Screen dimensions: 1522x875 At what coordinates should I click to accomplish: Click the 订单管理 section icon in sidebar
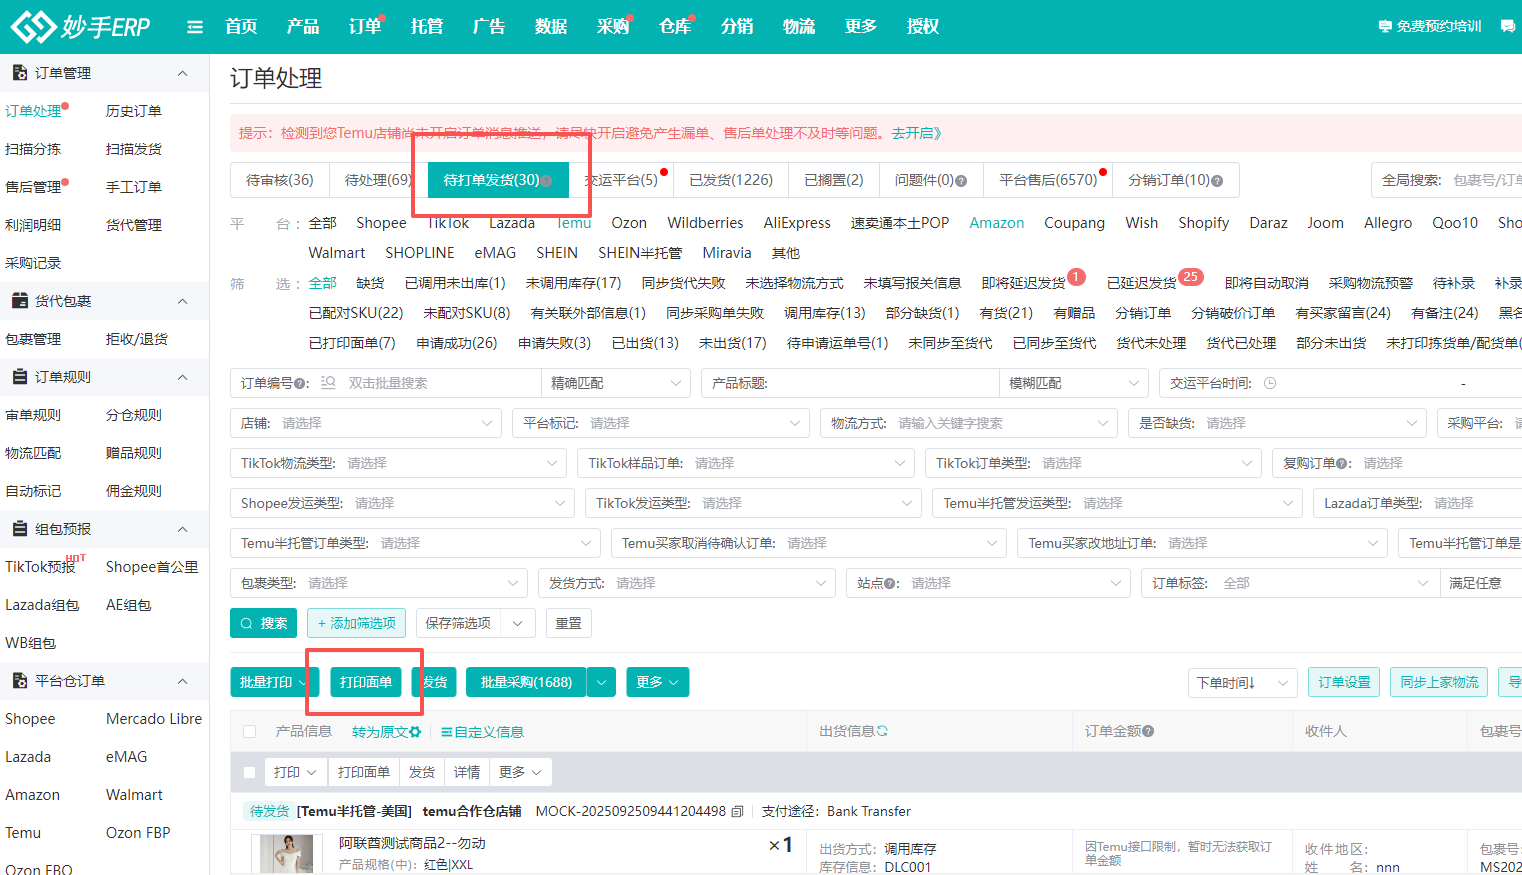19,73
